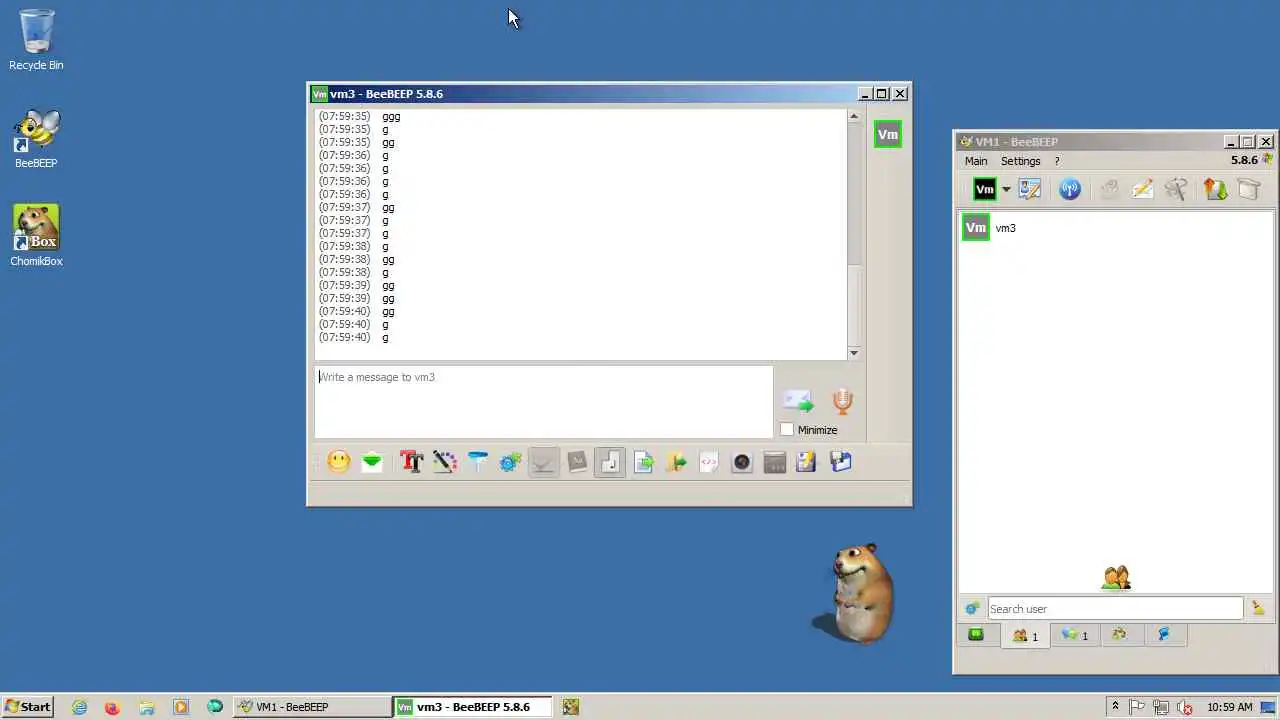Screen dimensions: 1280x720
Task: Click vm3 - BeeBEEP 5.8.6 taskbar button
Action: coord(473,707)
